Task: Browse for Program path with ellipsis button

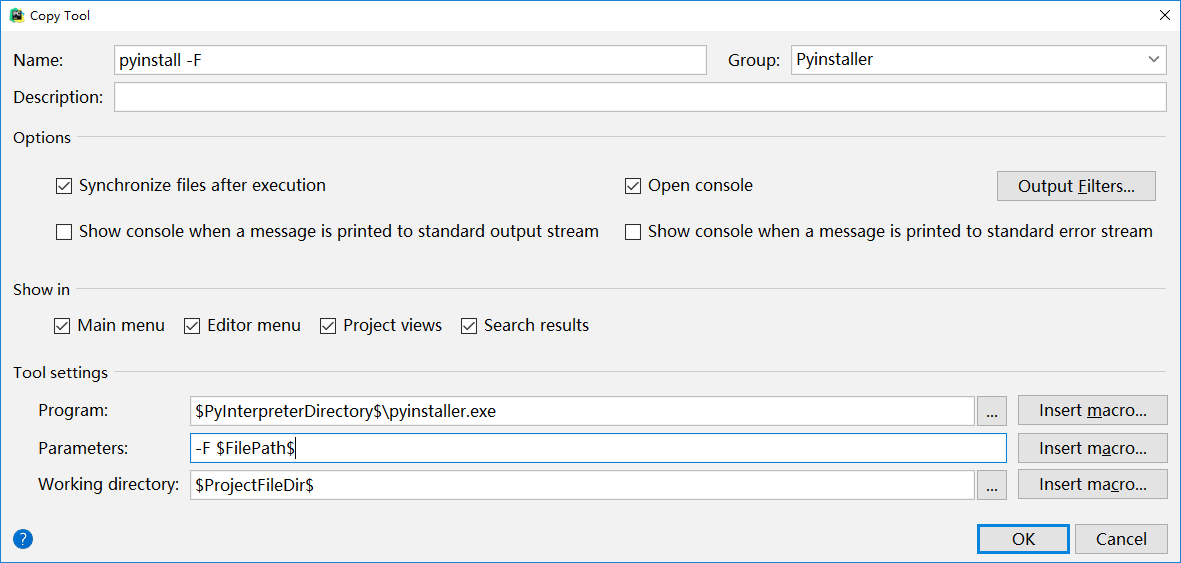Action: [x=992, y=412]
